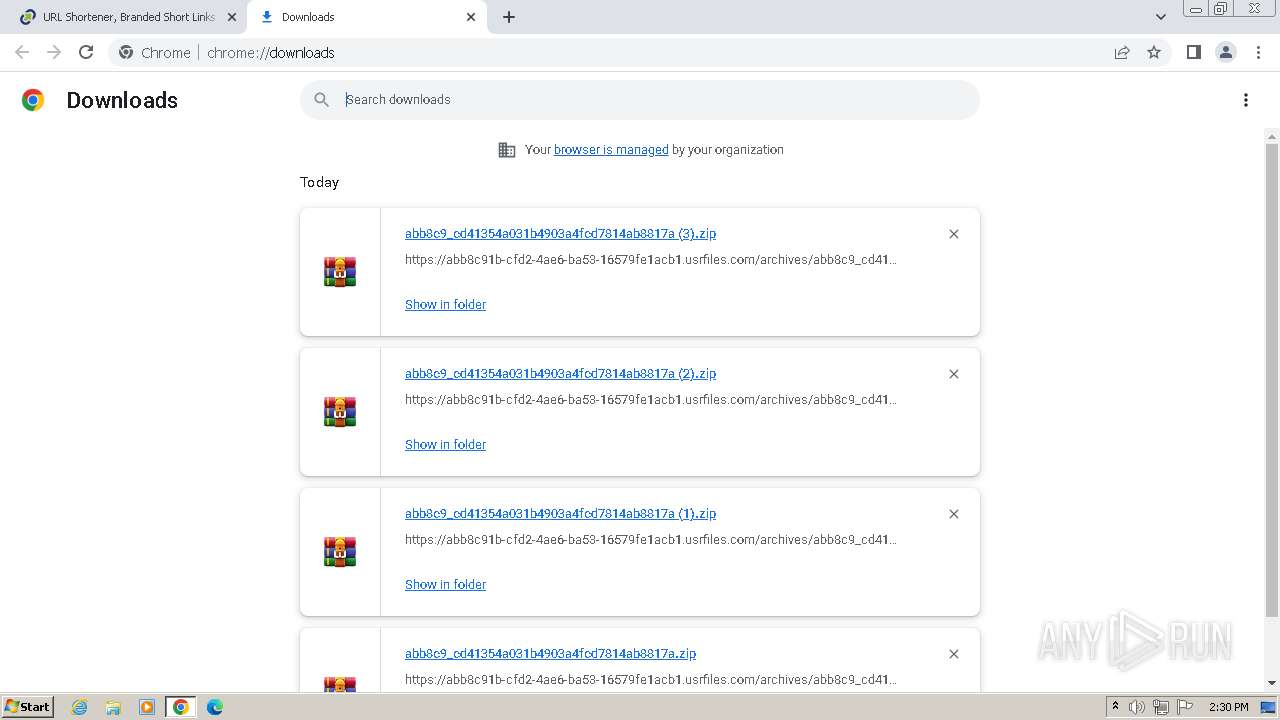Remove the (2).zip download from list
The width and height of the screenshot is (1280, 720).
954,374
